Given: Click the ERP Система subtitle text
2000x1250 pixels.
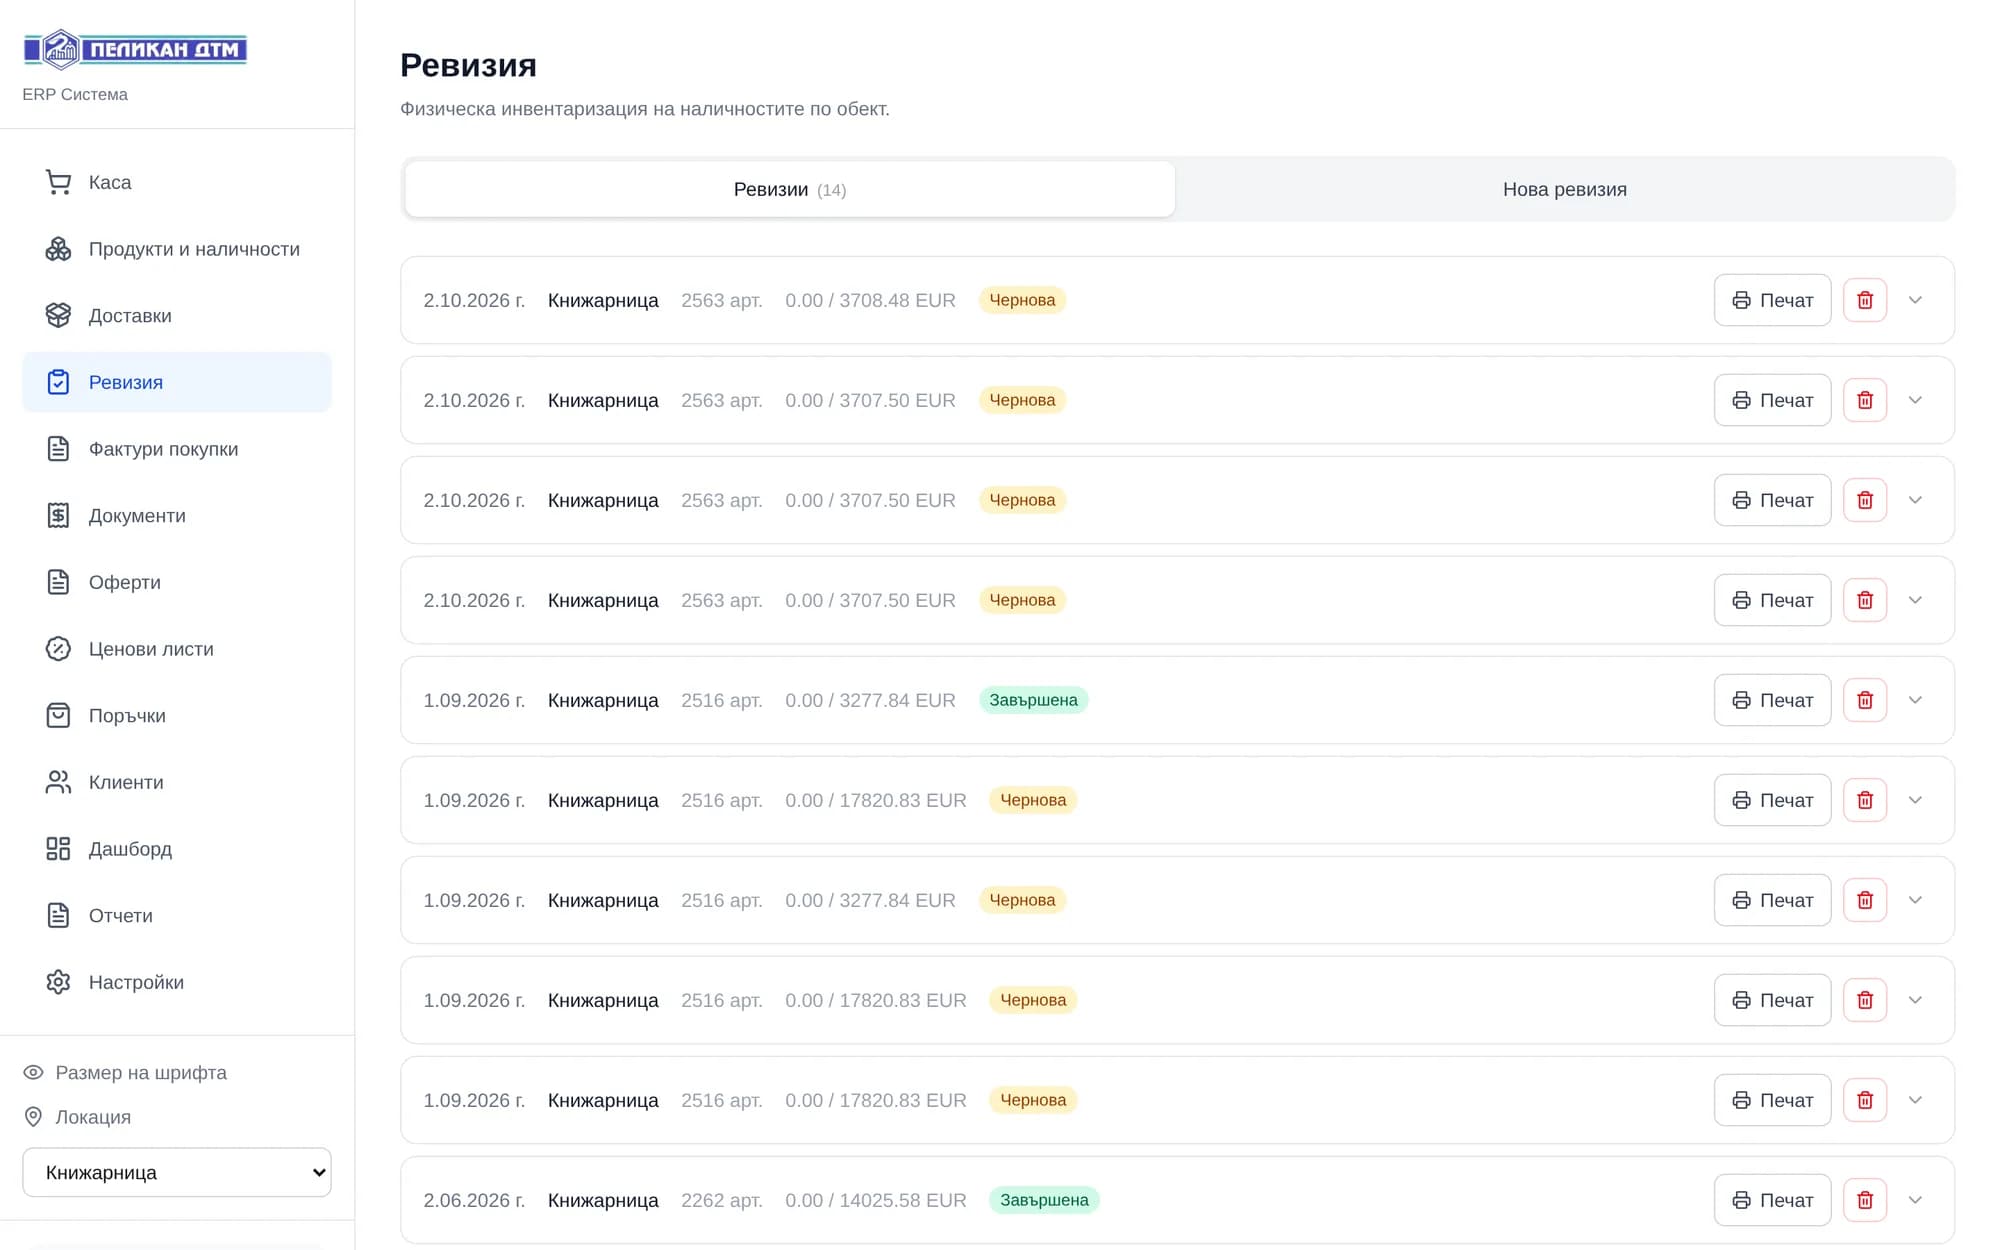Looking at the screenshot, I should (x=75, y=94).
